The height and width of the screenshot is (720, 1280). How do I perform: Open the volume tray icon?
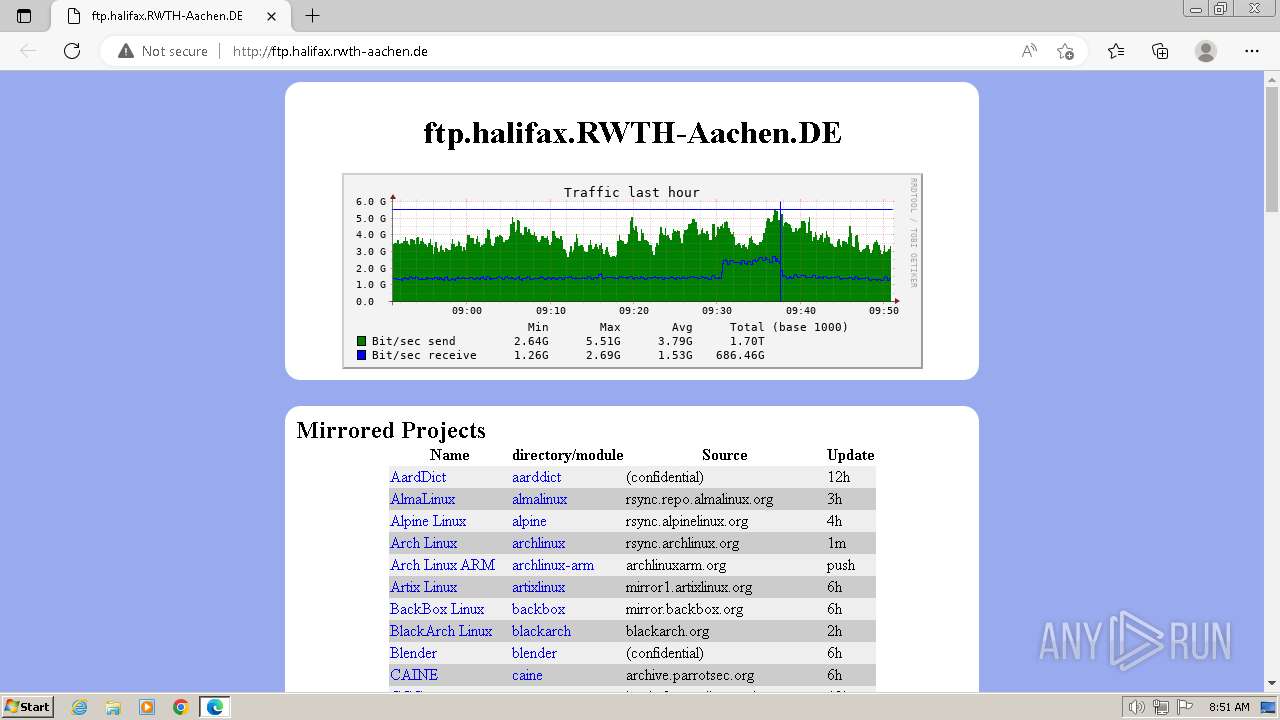point(1136,707)
